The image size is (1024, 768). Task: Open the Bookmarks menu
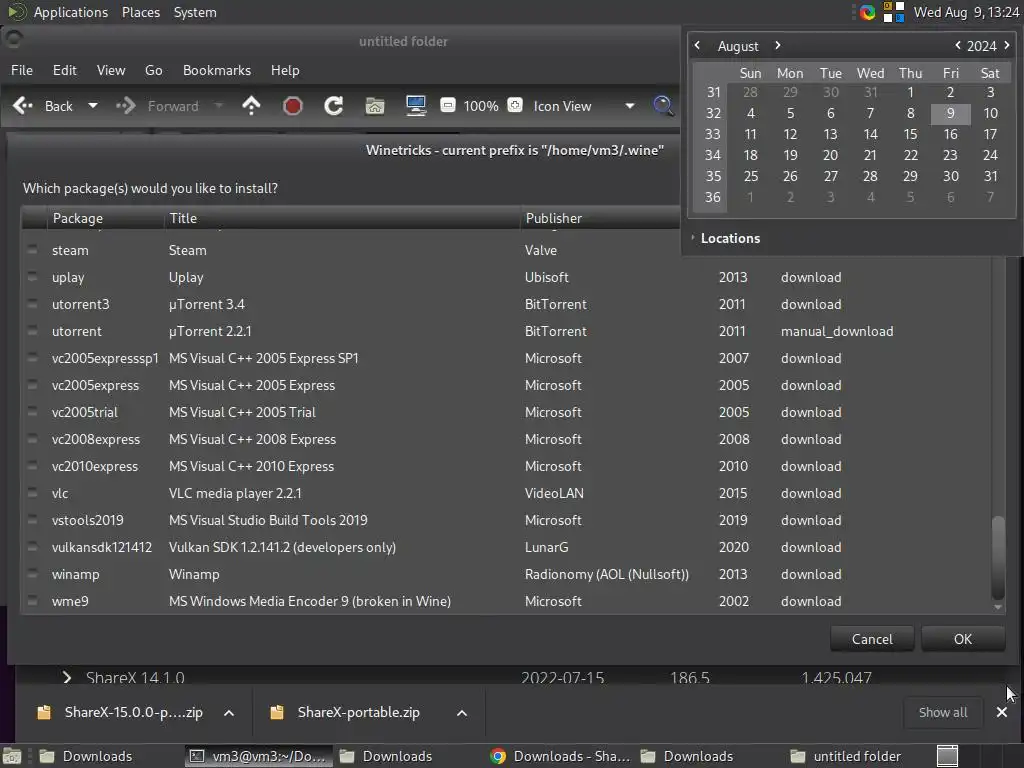coord(217,70)
